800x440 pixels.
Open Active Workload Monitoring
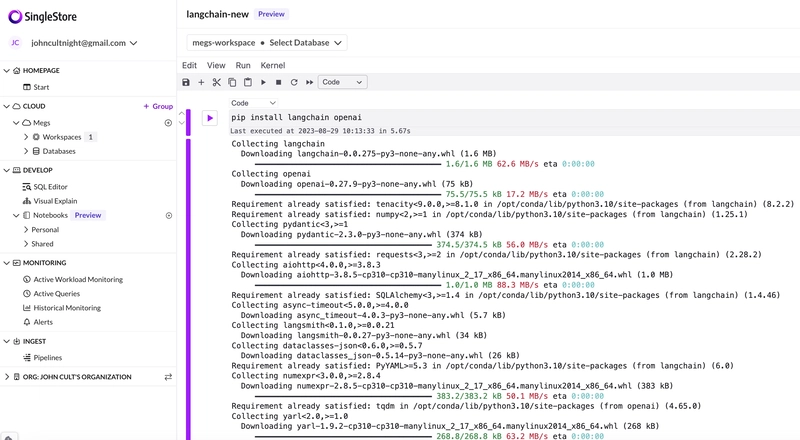coord(73,280)
